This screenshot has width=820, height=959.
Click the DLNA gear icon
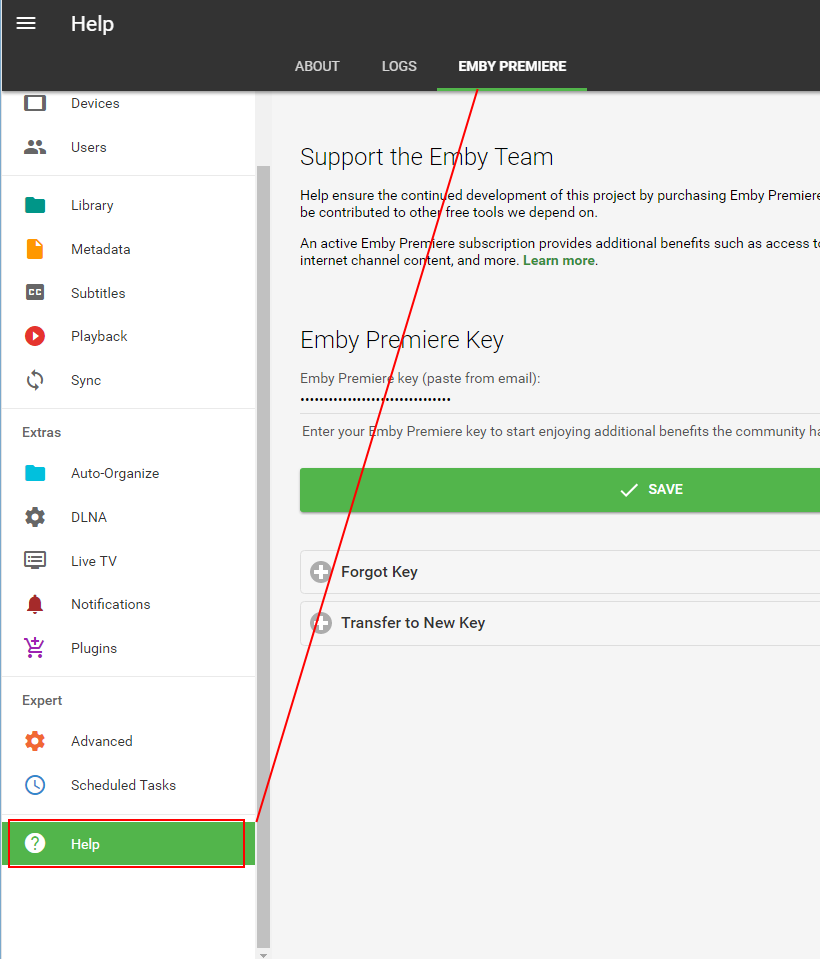[x=35, y=517]
